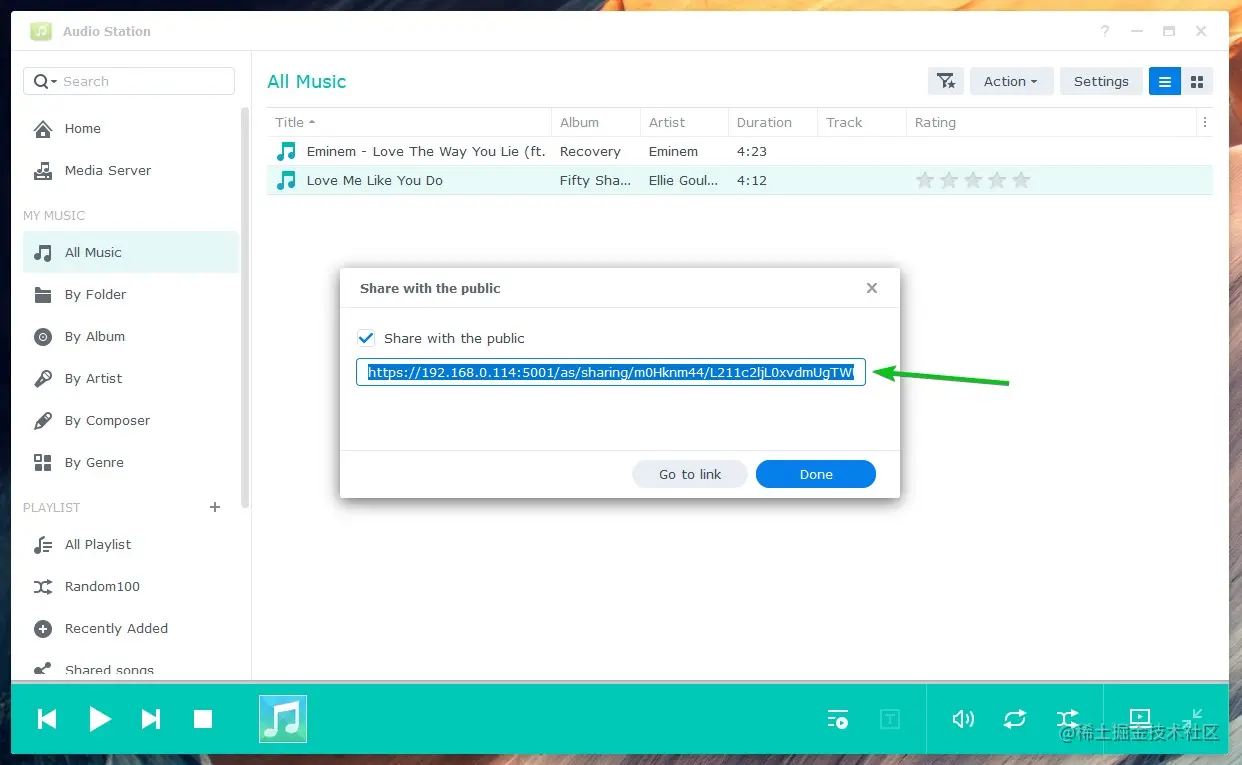
Task: Open the All Music sidebar icon
Action: [x=44, y=252]
